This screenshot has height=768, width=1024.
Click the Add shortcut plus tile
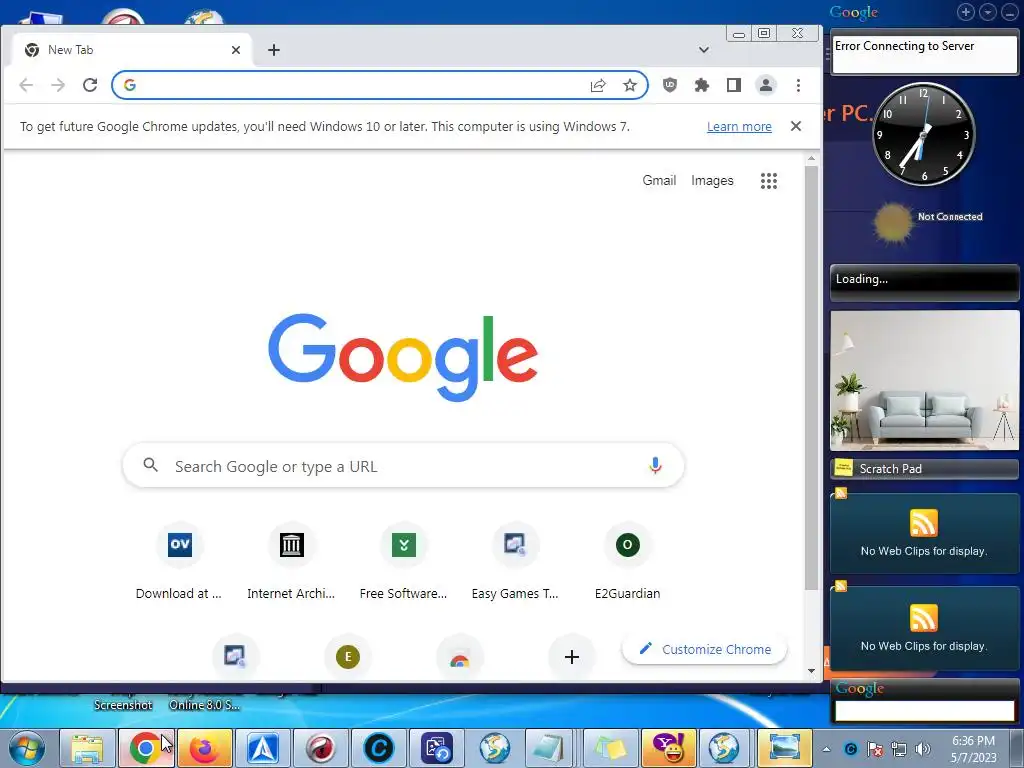pos(571,656)
